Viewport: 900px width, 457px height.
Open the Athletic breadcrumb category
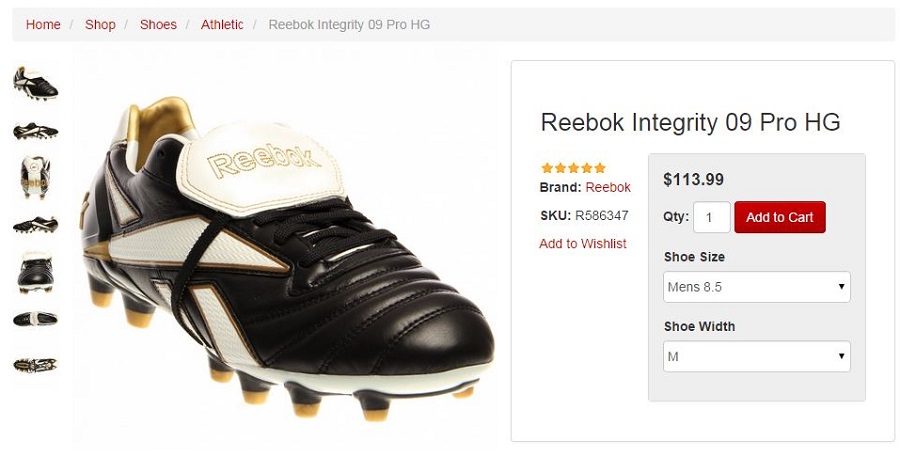coord(222,24)
